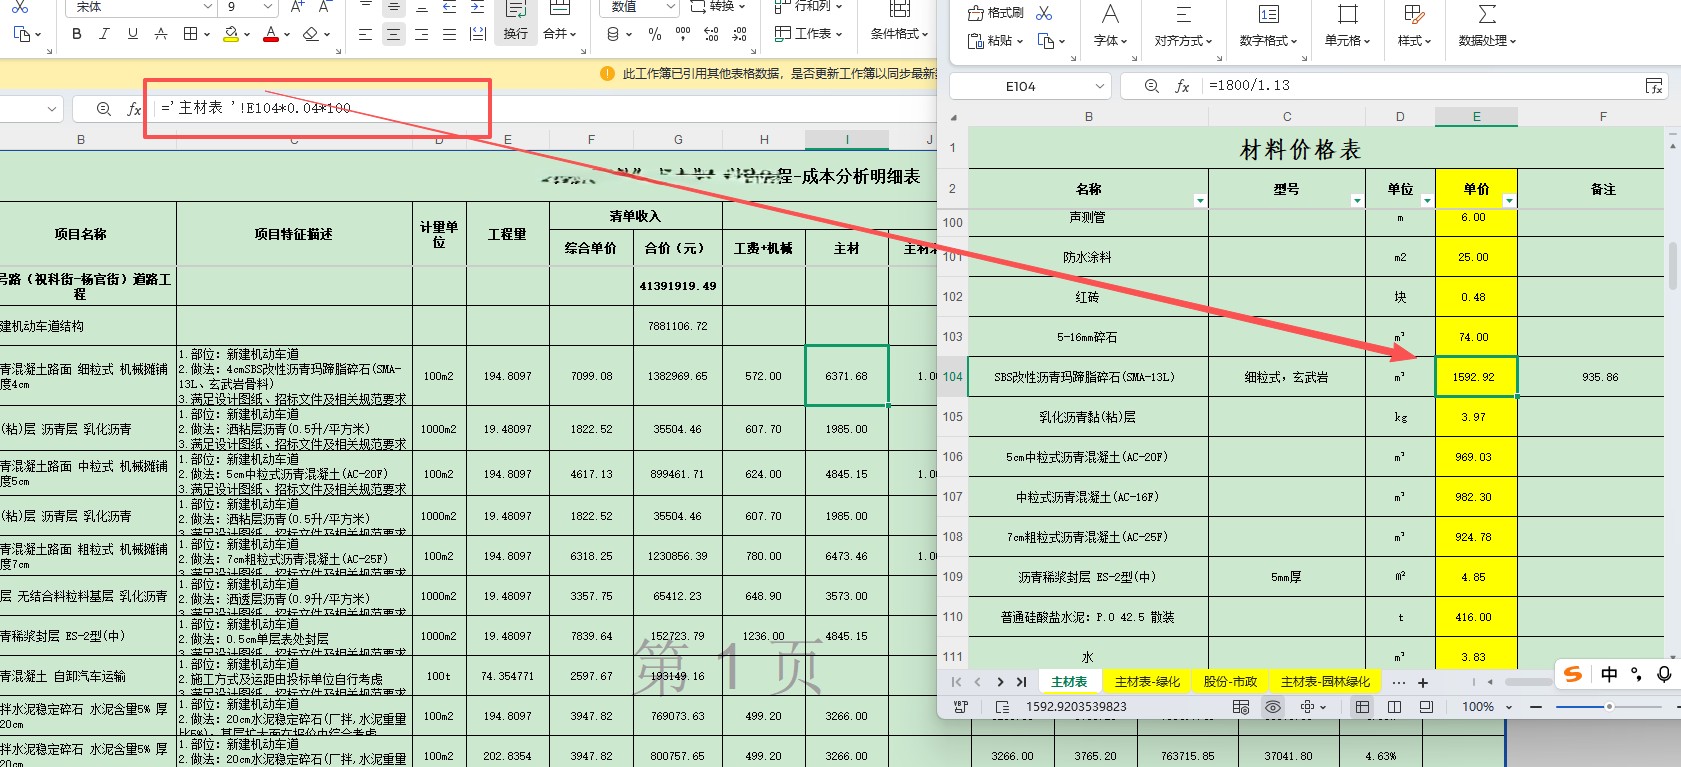Click the left workbook fx insert function icon

coord(134,108)
